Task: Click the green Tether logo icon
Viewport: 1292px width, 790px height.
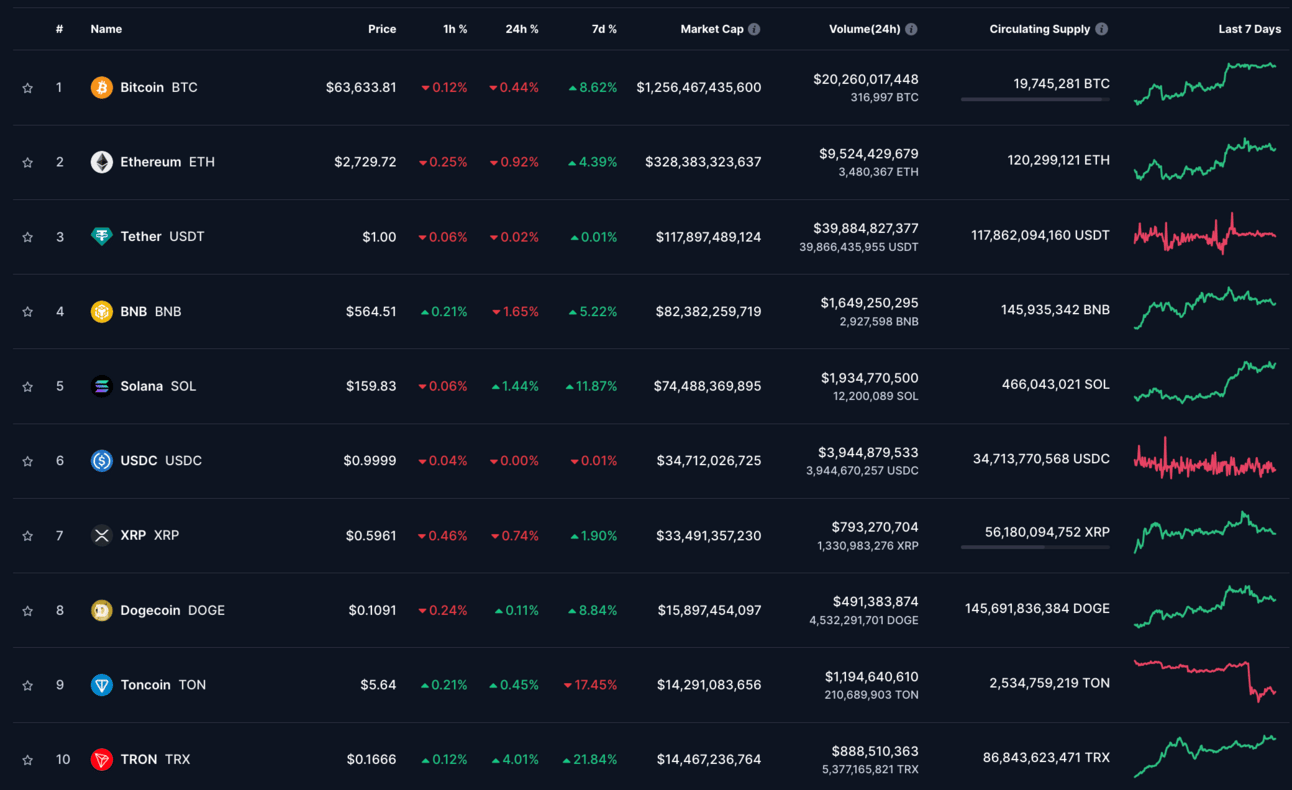Action: tap(102, 237)
